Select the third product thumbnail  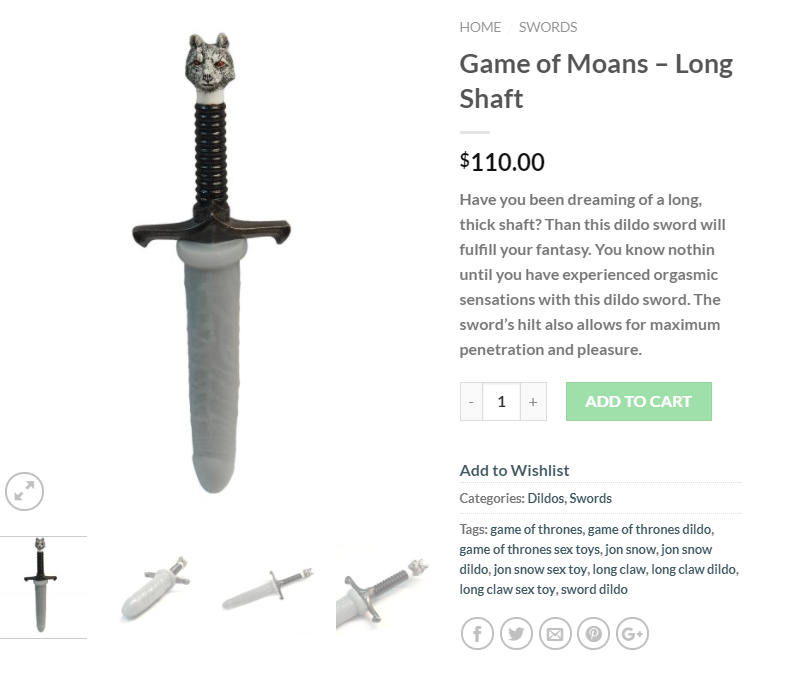(x=268, y=589)
